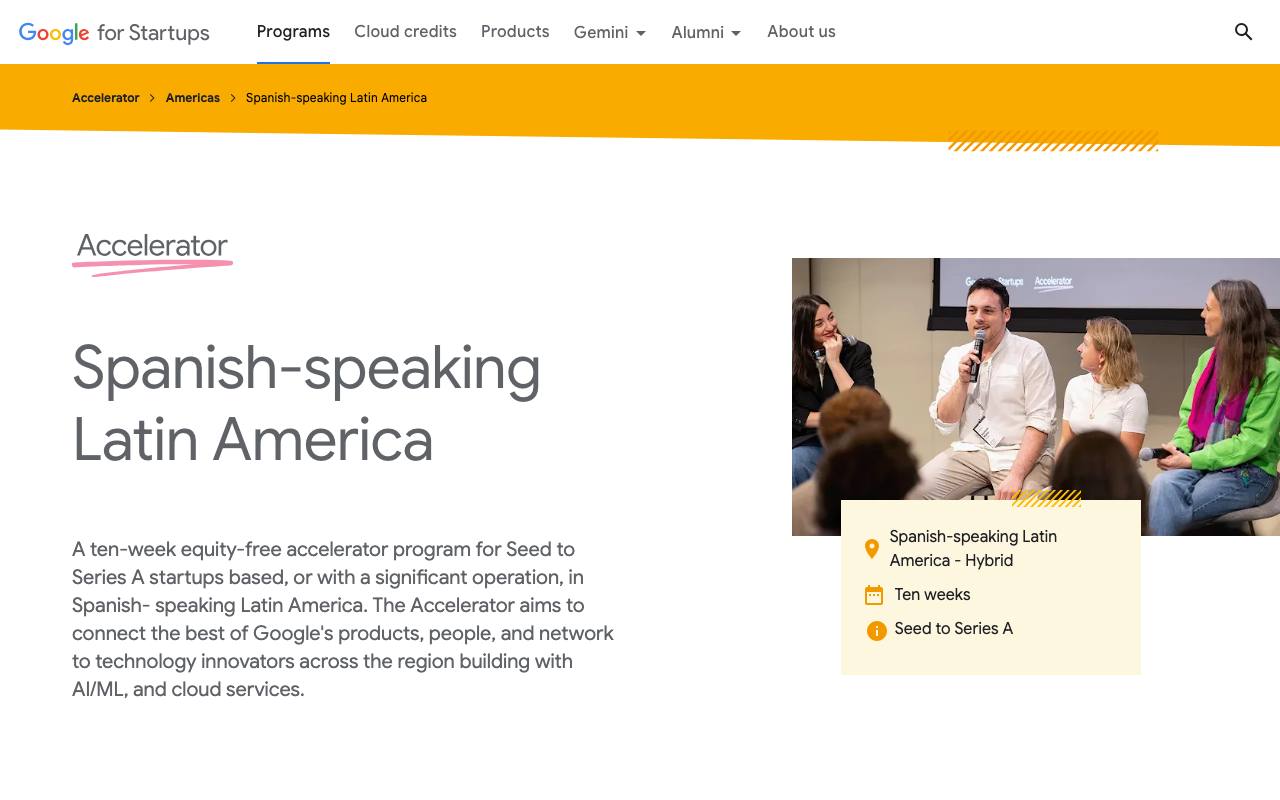Viewport: 1280px width, 800px height.
Task: Open the Products nav item
Action: click(x=515, y=32)
